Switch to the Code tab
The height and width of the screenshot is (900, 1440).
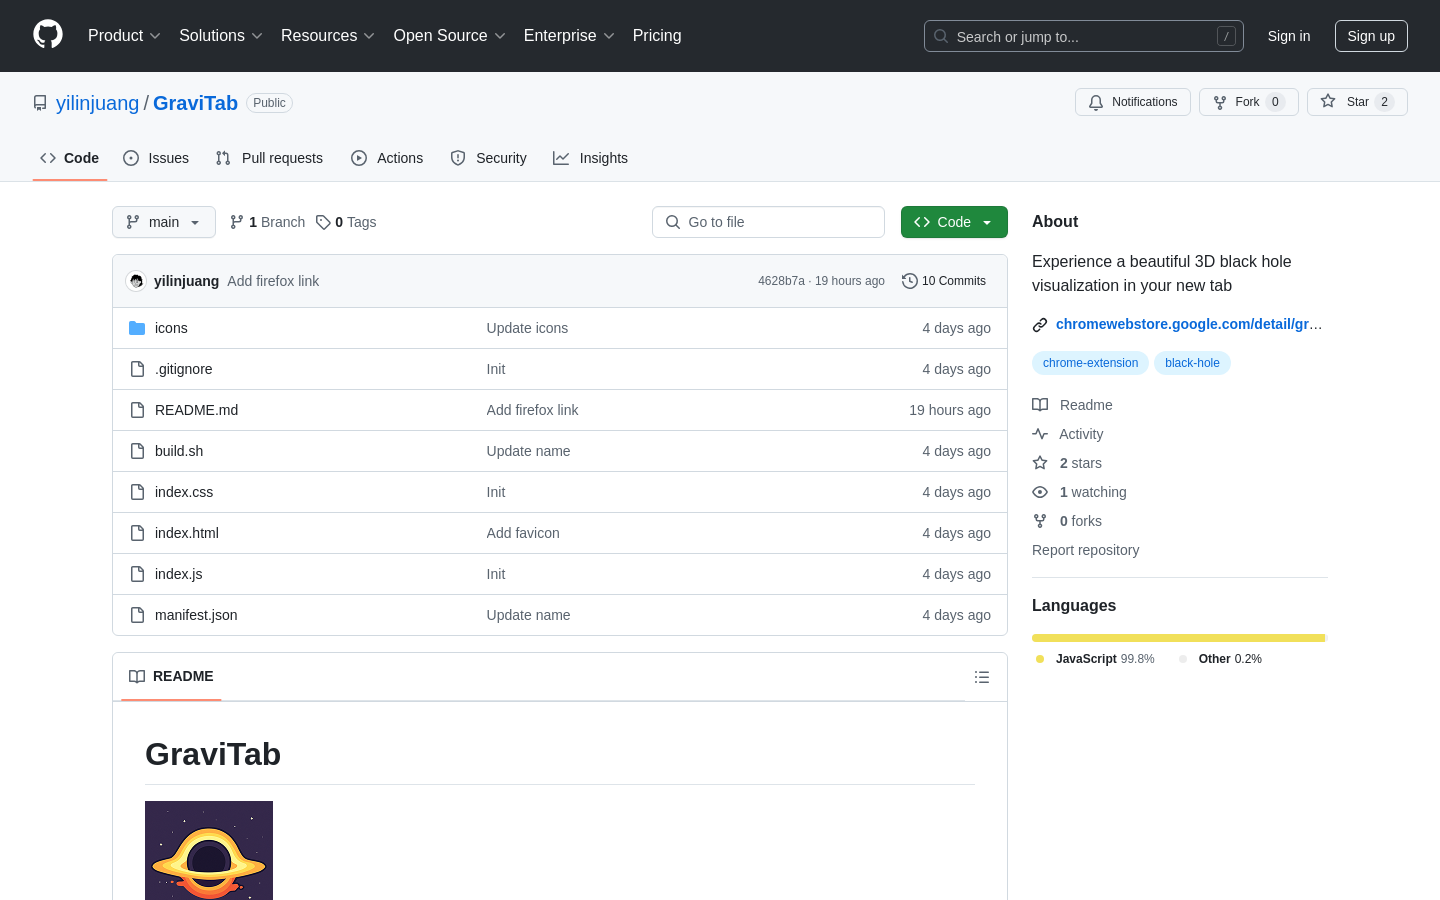point(70,158)
